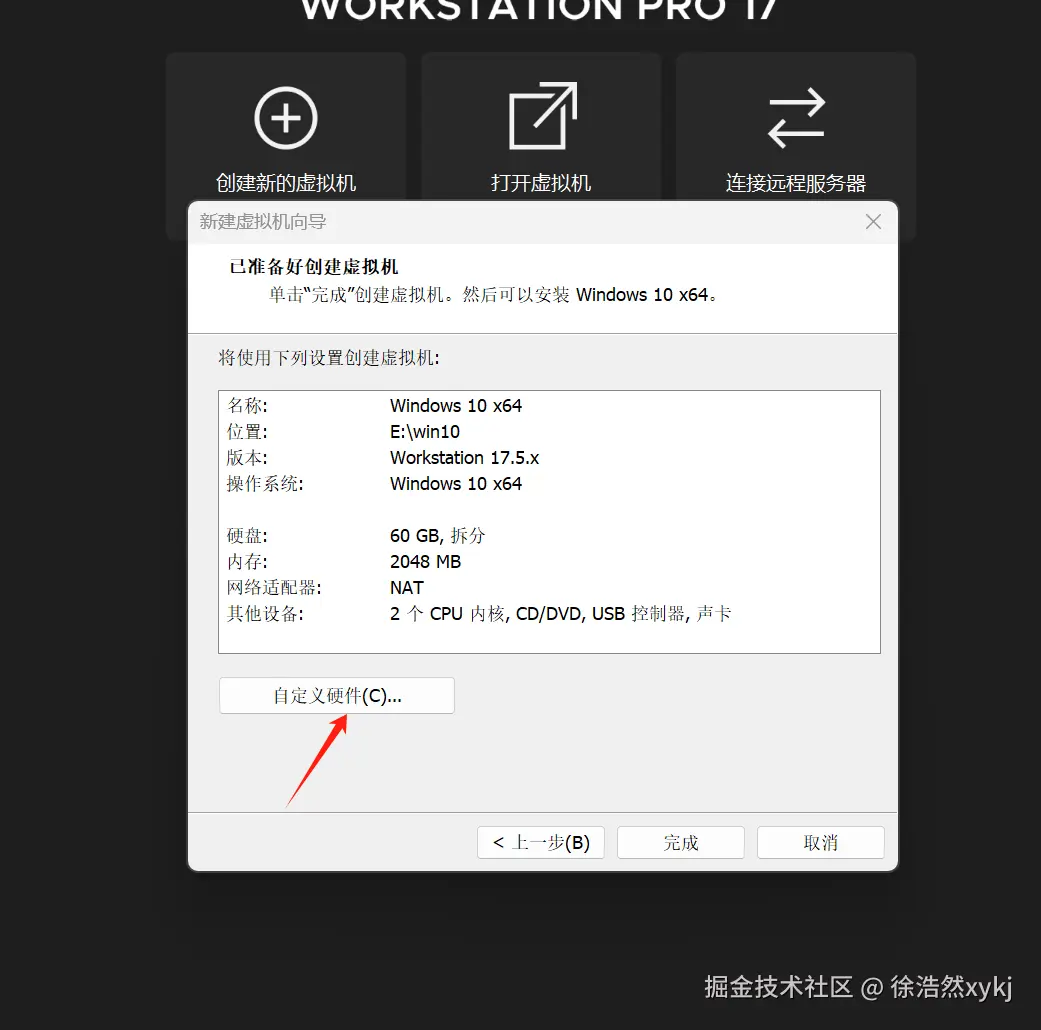
Task: Click the 新建虚拟机向导 title bar text
Action: click(263, 222)
